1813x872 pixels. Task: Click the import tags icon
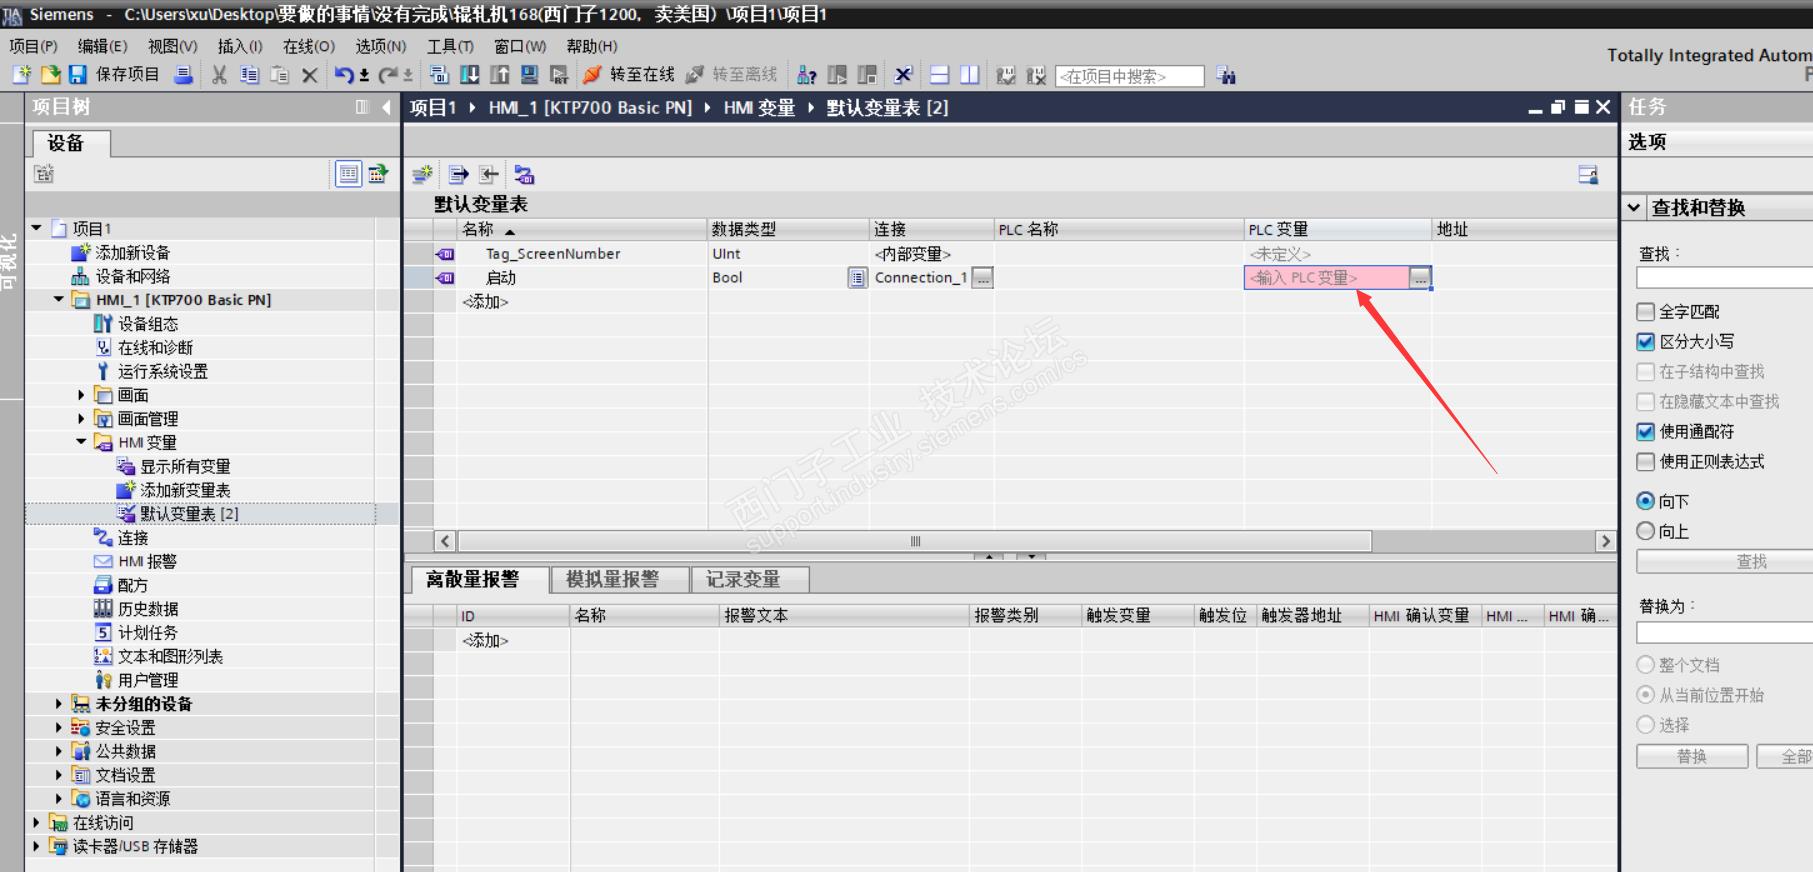point(488,175)
